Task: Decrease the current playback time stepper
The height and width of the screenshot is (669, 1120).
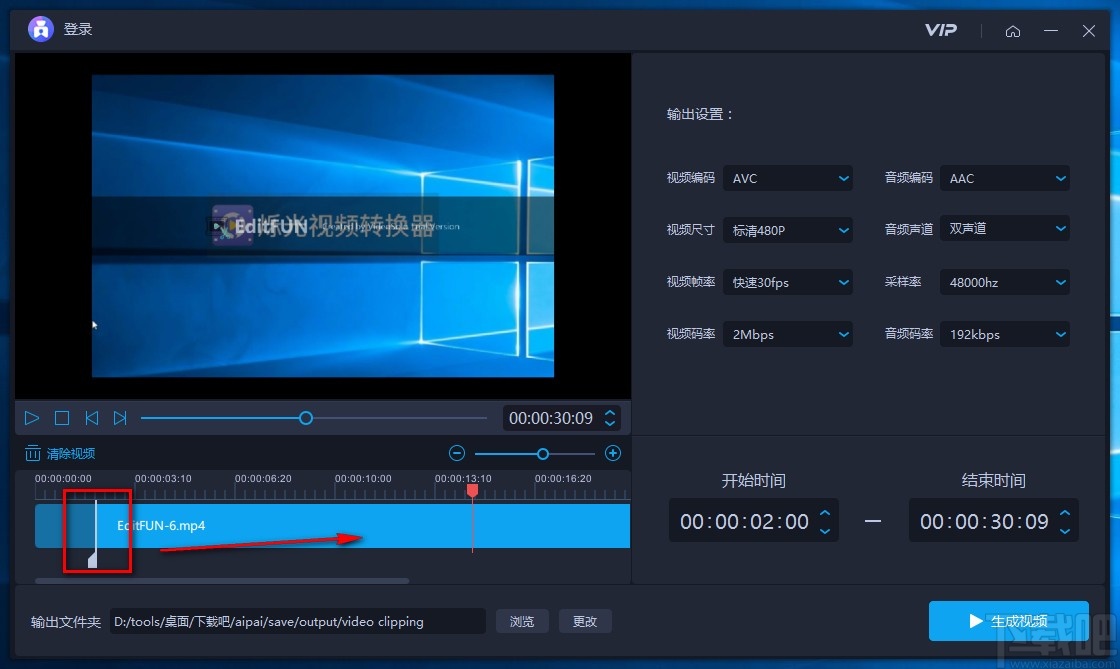Action: pos(610,423)
